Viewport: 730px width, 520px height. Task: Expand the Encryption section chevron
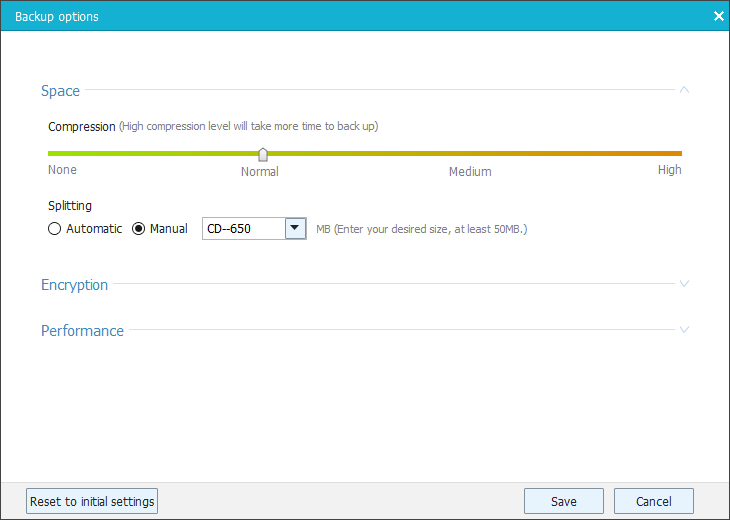(x=684, y=284)
